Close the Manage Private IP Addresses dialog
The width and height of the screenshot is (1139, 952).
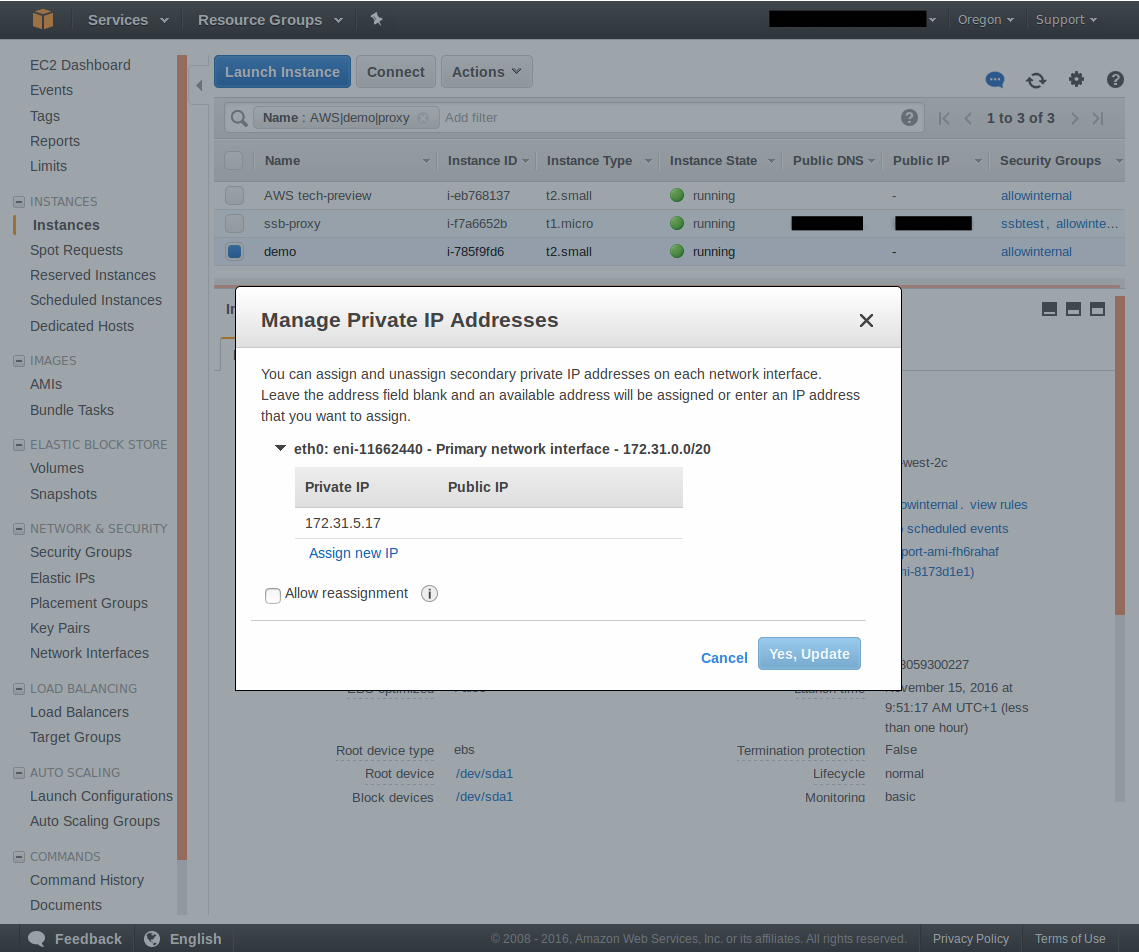866,320
